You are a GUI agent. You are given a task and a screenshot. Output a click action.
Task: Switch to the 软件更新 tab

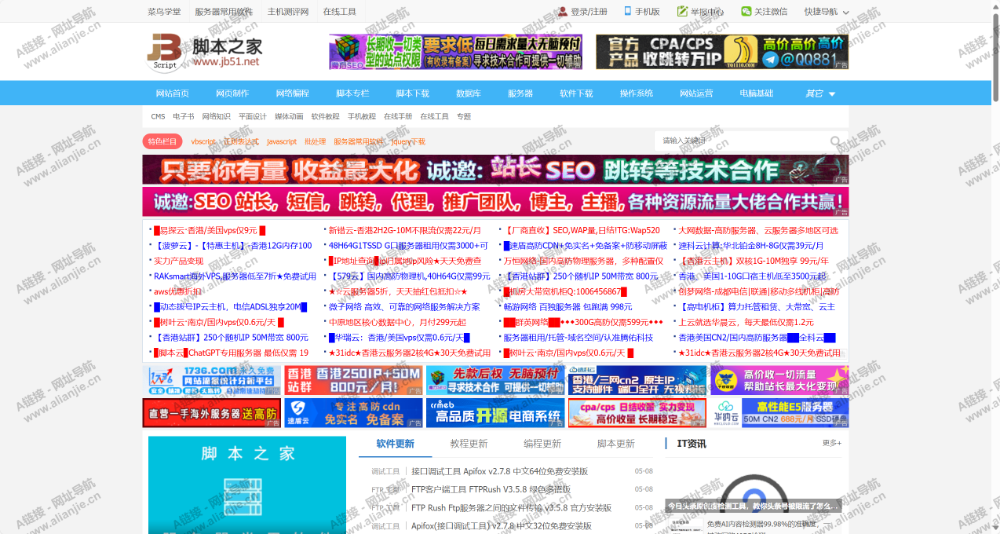coord(395,444)
